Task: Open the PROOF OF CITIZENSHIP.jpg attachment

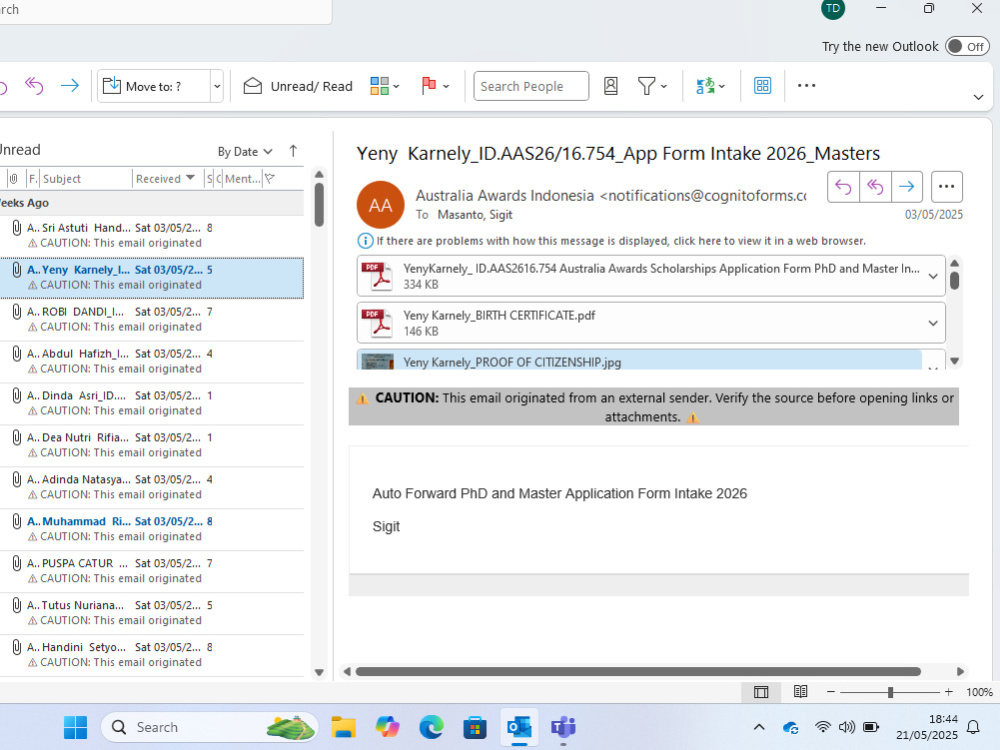Action: pyautogui.click(x=640, y=361)
